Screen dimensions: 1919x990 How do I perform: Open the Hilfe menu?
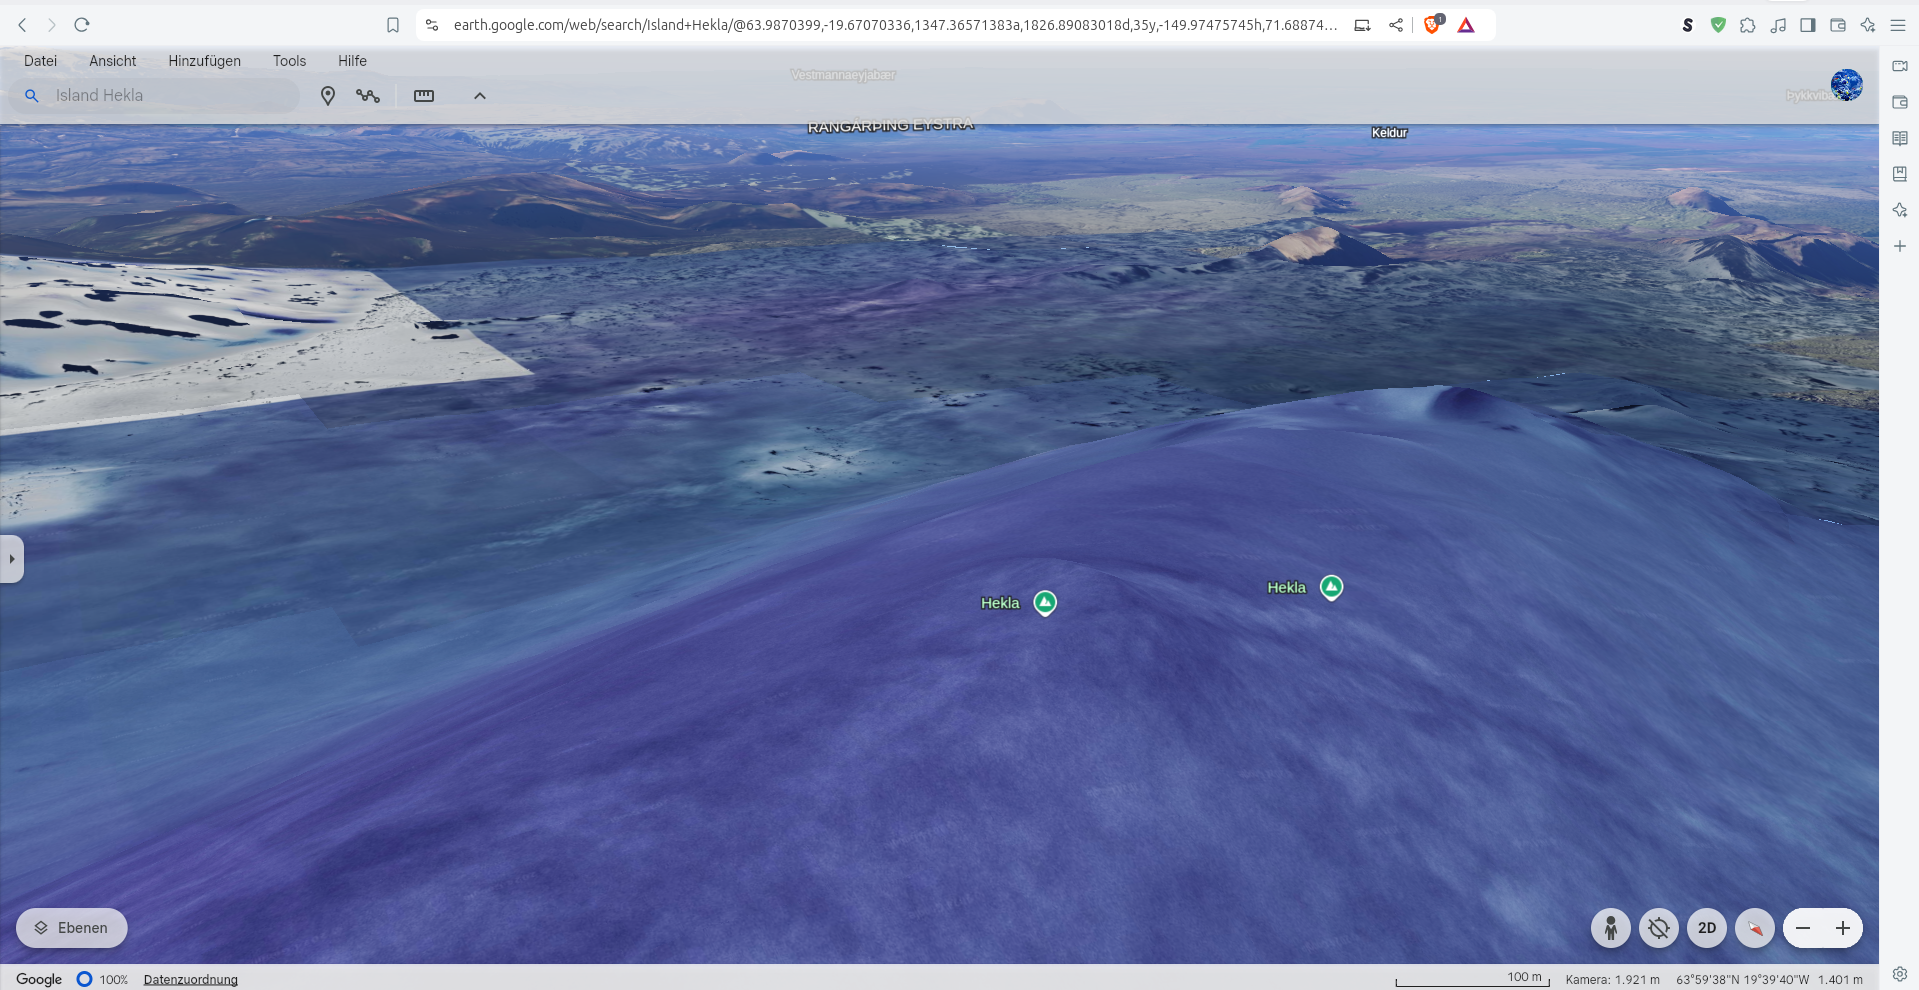coord(352,61)
